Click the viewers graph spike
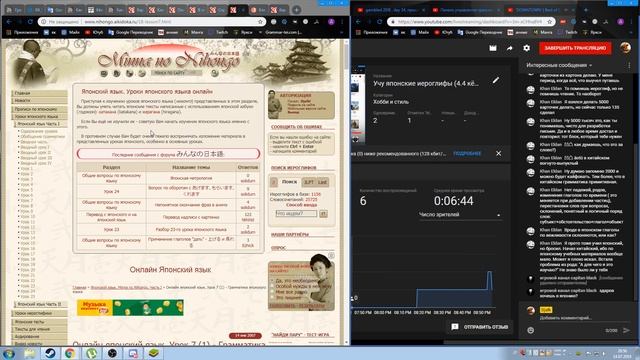This screenshot has width=640, height=360. (x=489, y=281)
